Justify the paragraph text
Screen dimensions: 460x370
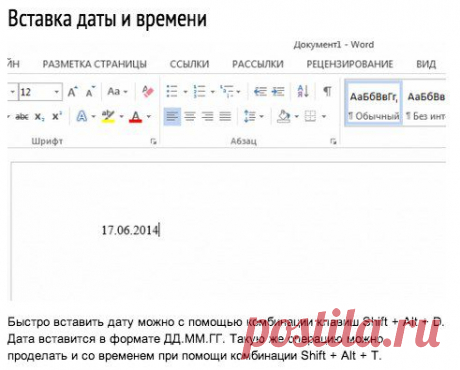click(225, 116)
